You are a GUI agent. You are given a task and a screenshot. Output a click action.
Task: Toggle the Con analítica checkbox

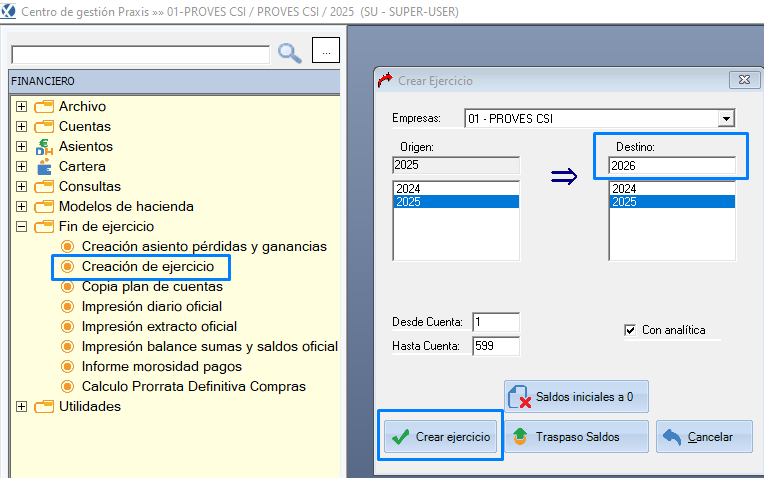click(x=630, y=330)
